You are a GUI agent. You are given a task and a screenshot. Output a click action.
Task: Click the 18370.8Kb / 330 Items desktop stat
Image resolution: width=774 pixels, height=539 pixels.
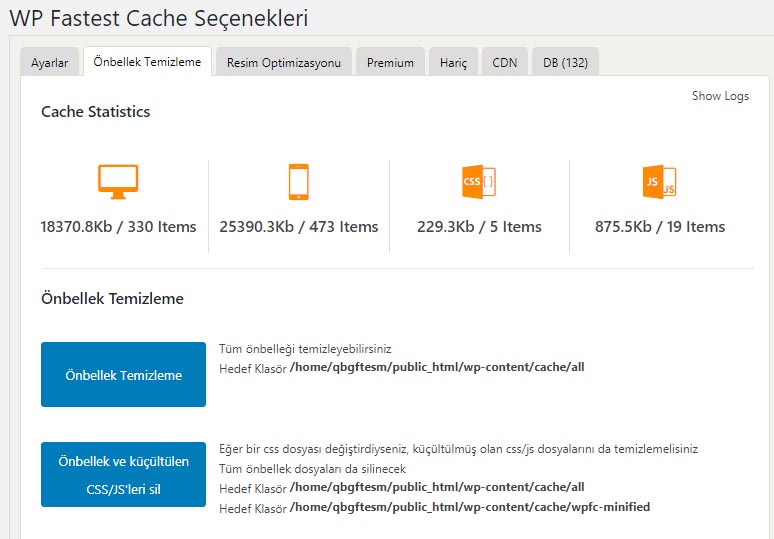point(118,227)
